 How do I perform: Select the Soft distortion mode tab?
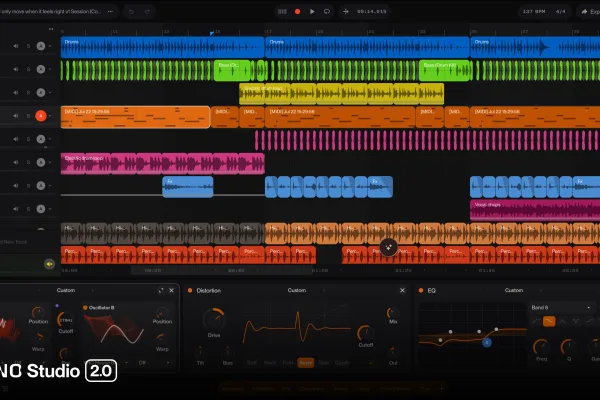252,362
